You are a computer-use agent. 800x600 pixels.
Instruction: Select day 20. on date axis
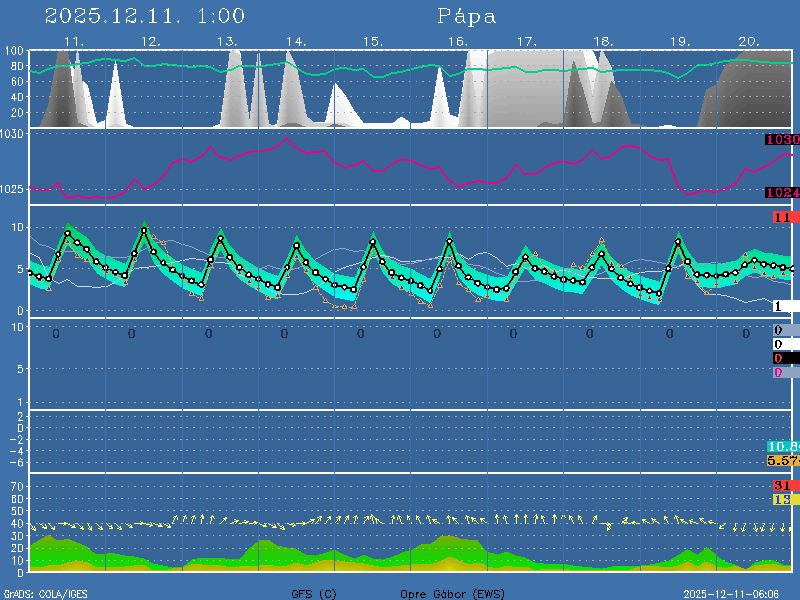(749, 41)
